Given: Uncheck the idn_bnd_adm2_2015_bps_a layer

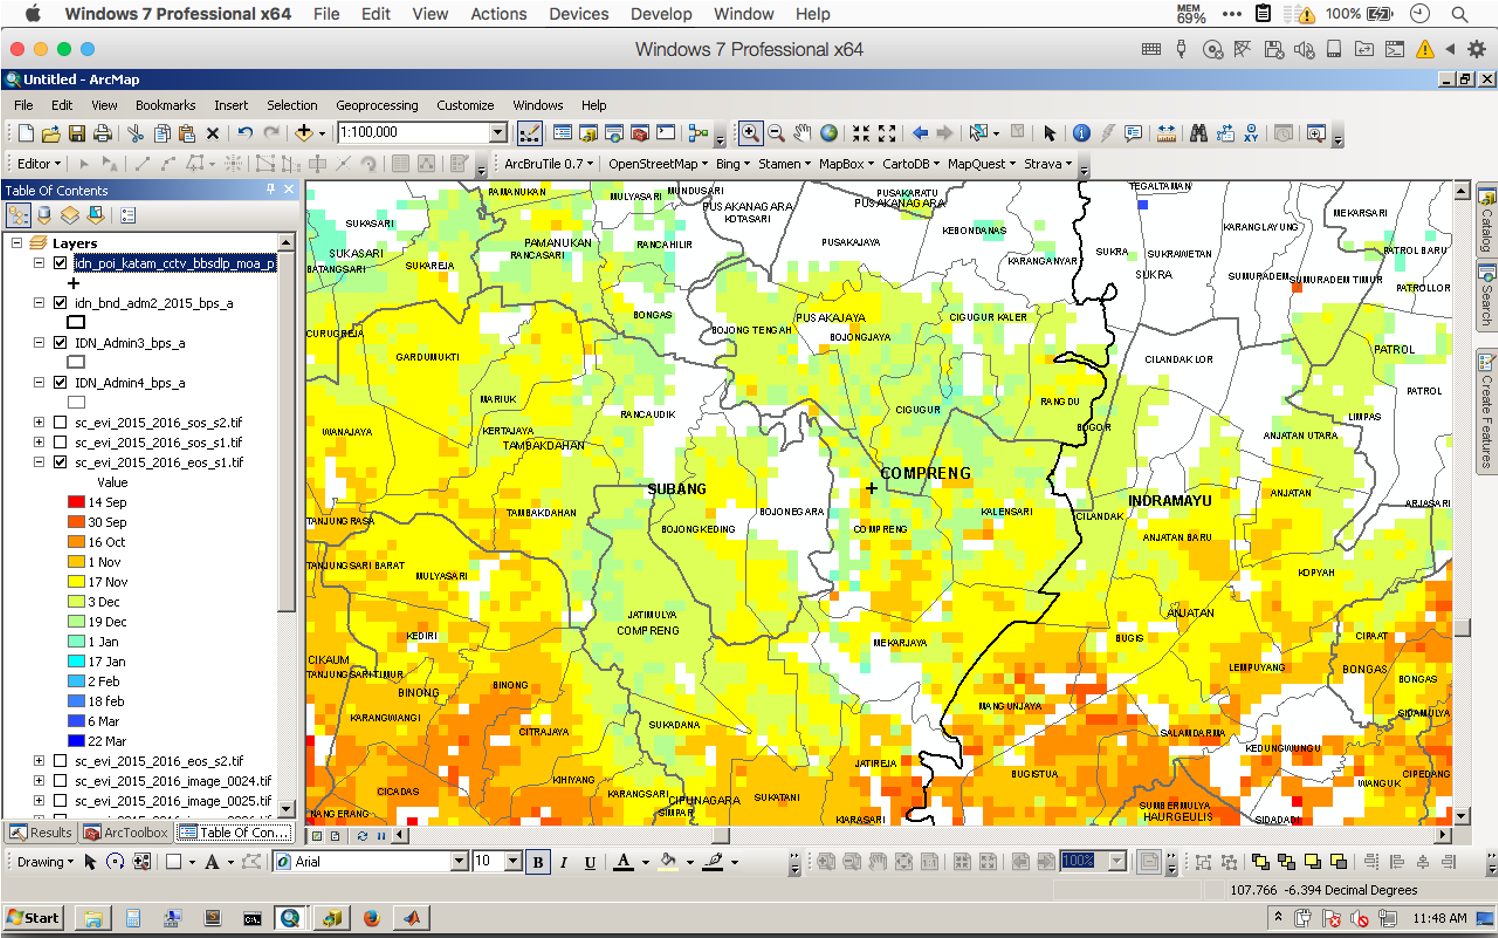Looking at the screenshot, I should pyautogui.click(x=60, y=303).
